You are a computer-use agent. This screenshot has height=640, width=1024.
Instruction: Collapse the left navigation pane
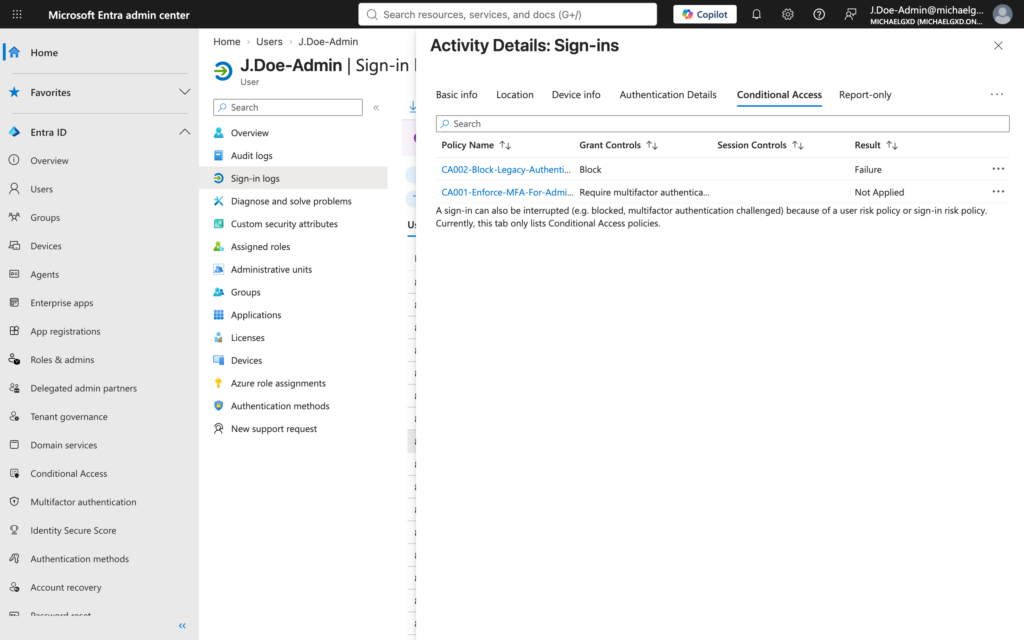(182, 626)
